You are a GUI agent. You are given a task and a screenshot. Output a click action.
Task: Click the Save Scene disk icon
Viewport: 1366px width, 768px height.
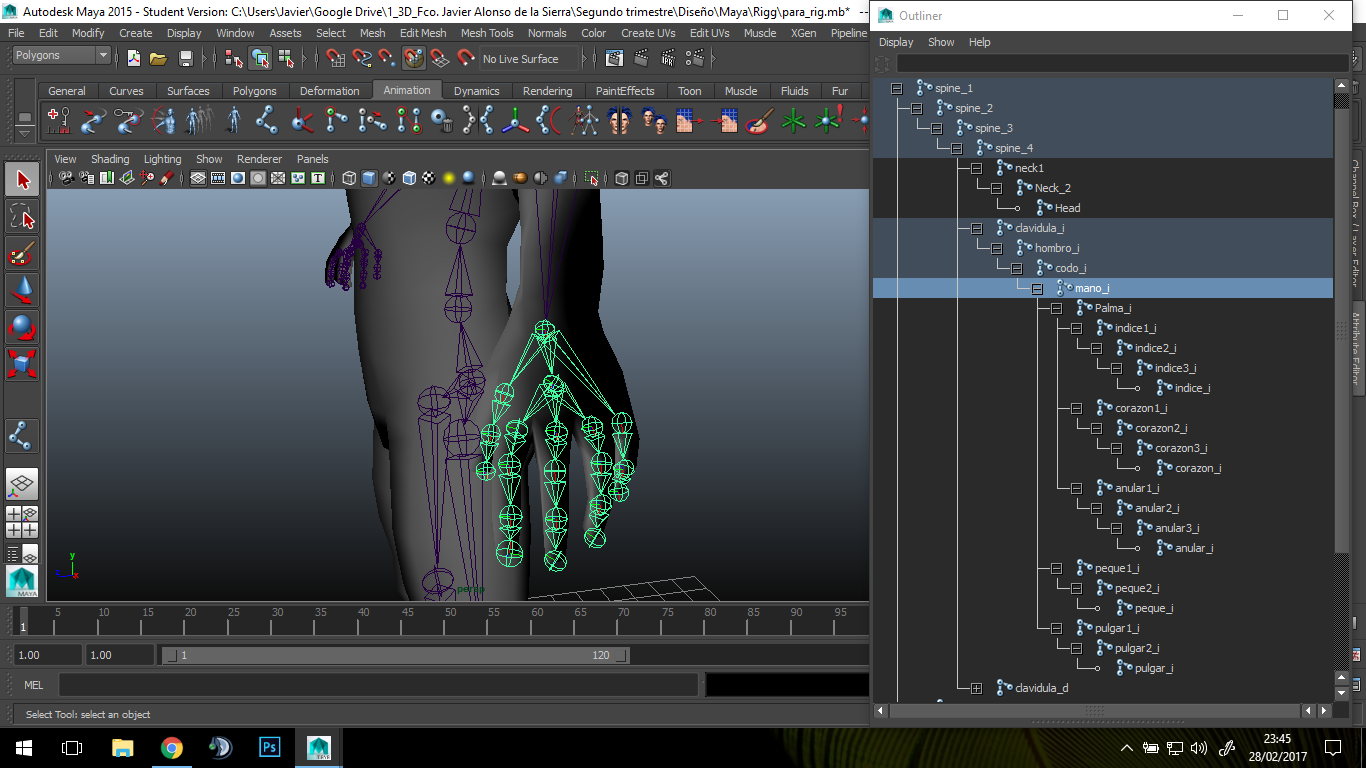click(x=185, y=59)
